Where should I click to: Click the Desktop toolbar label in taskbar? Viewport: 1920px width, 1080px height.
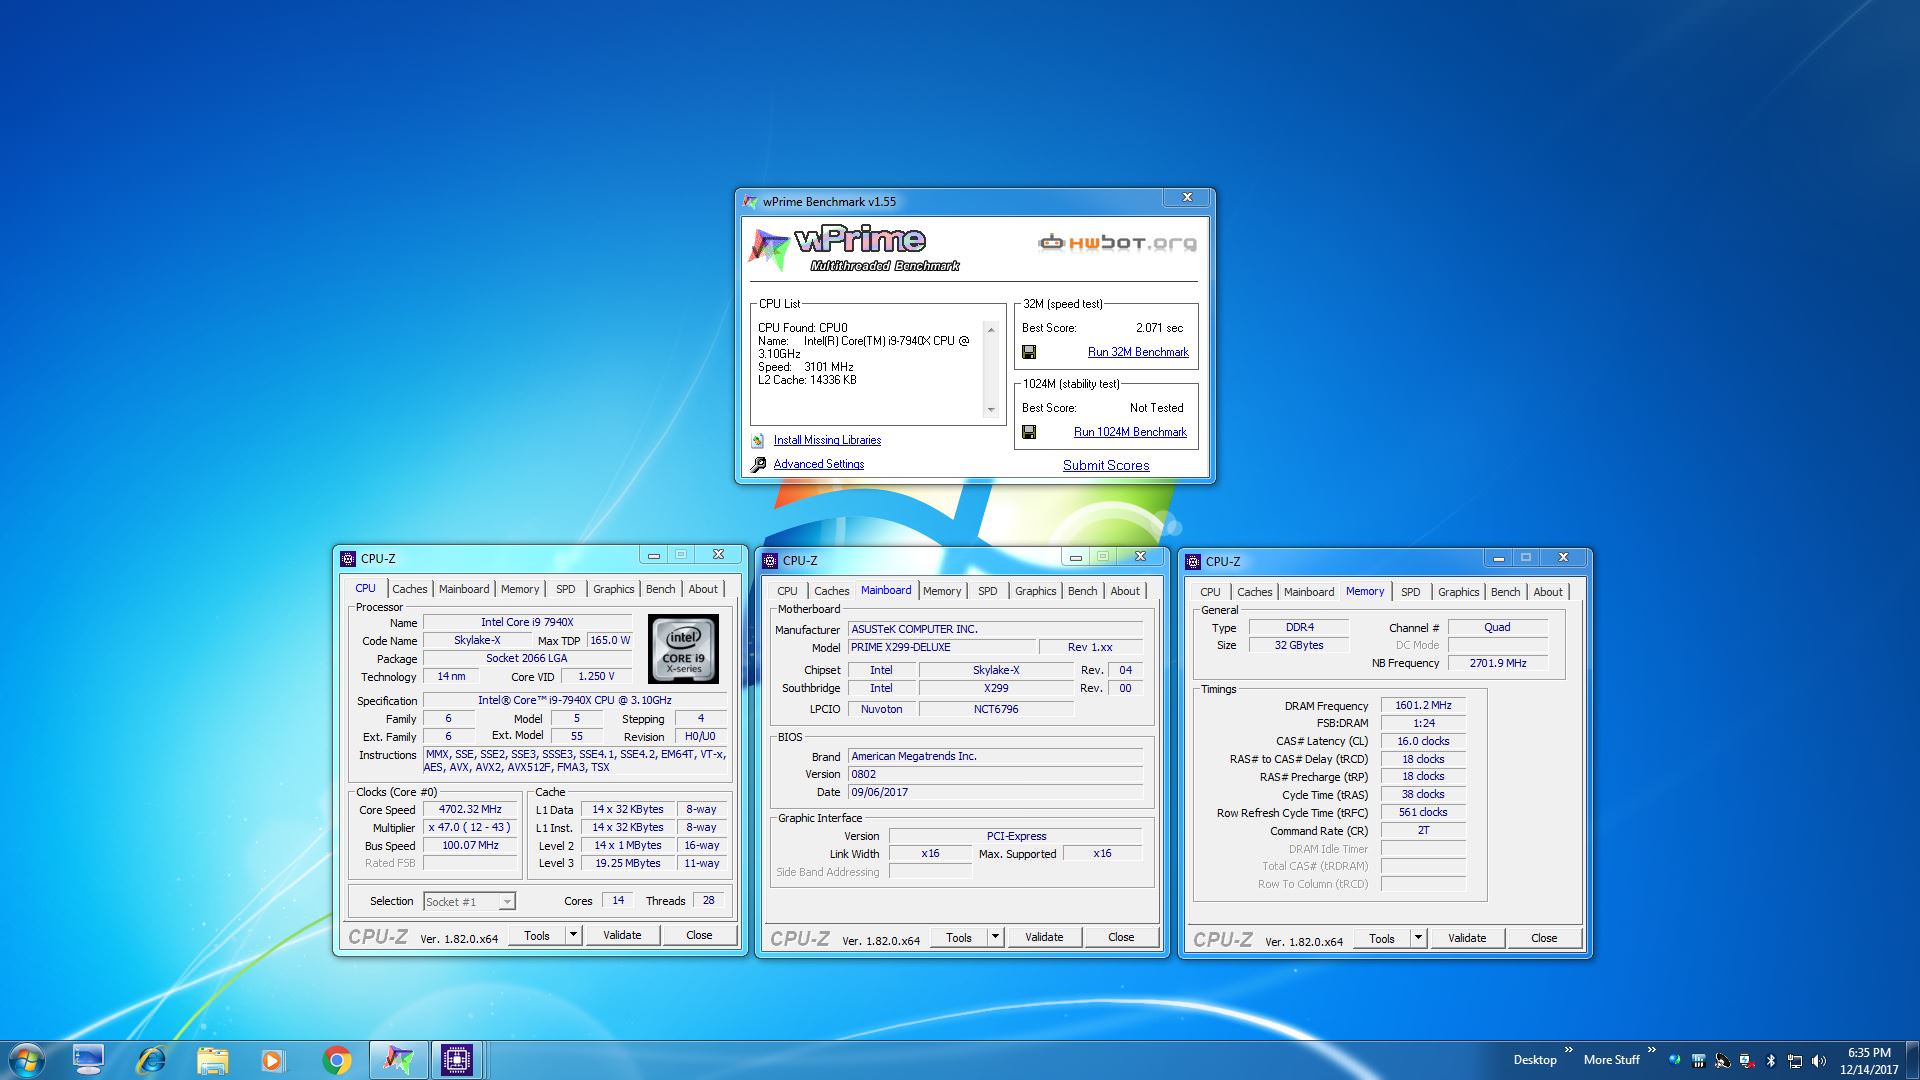[x=1535, y=1060]
